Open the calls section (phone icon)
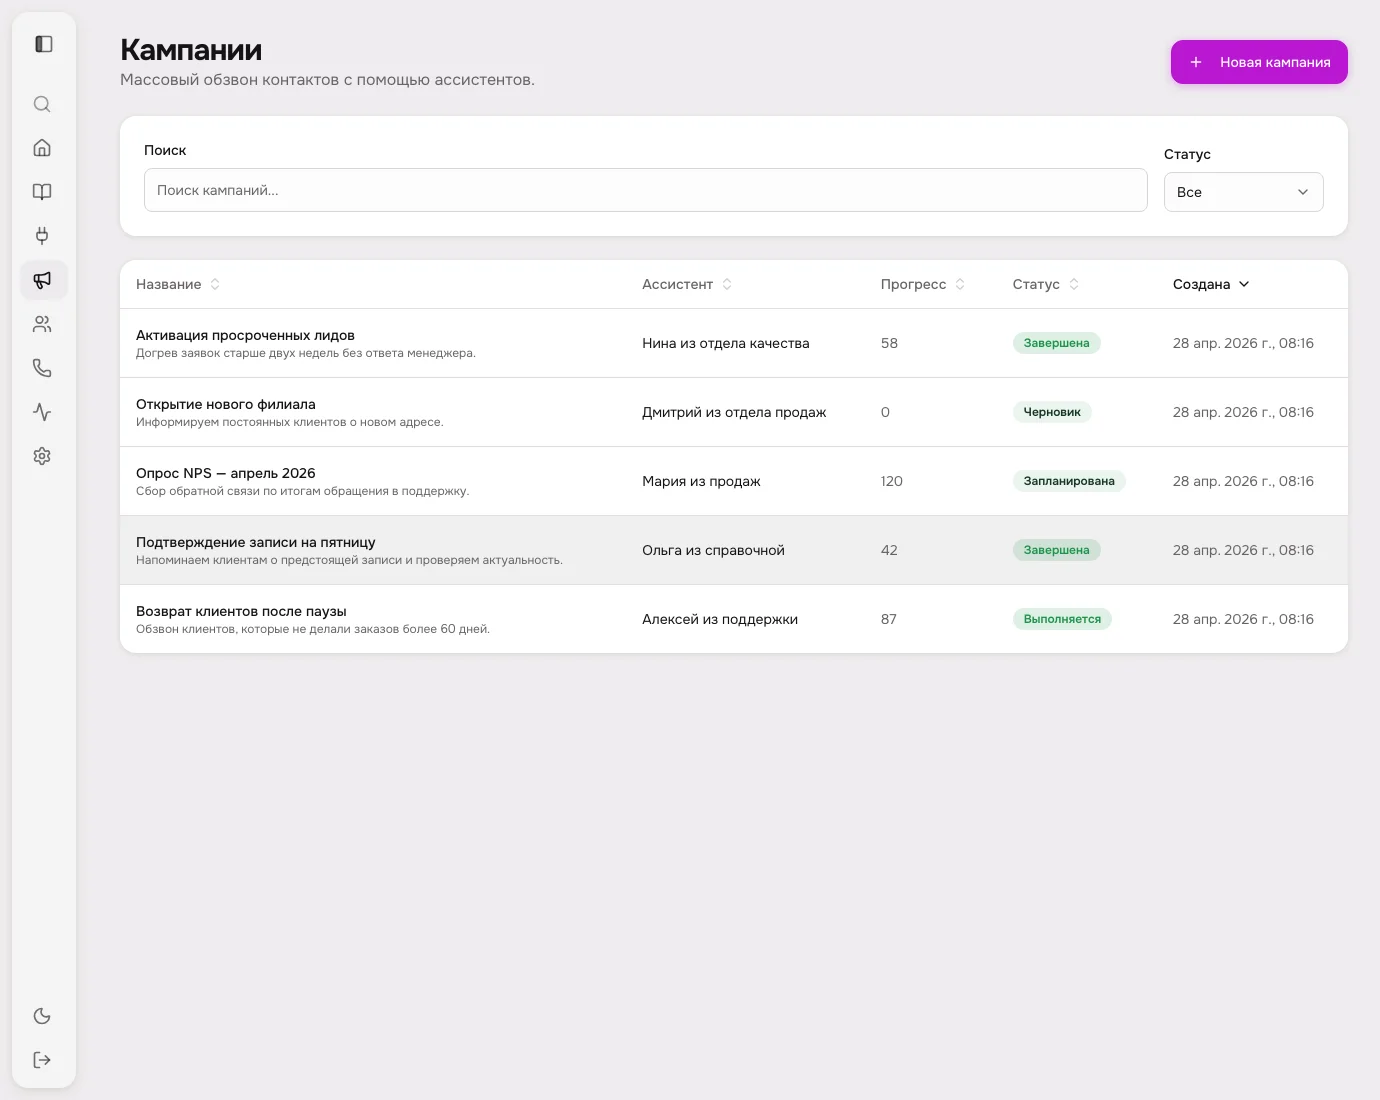The height and width of the screenshot is (1100, 1380). (x=42, y=367)
